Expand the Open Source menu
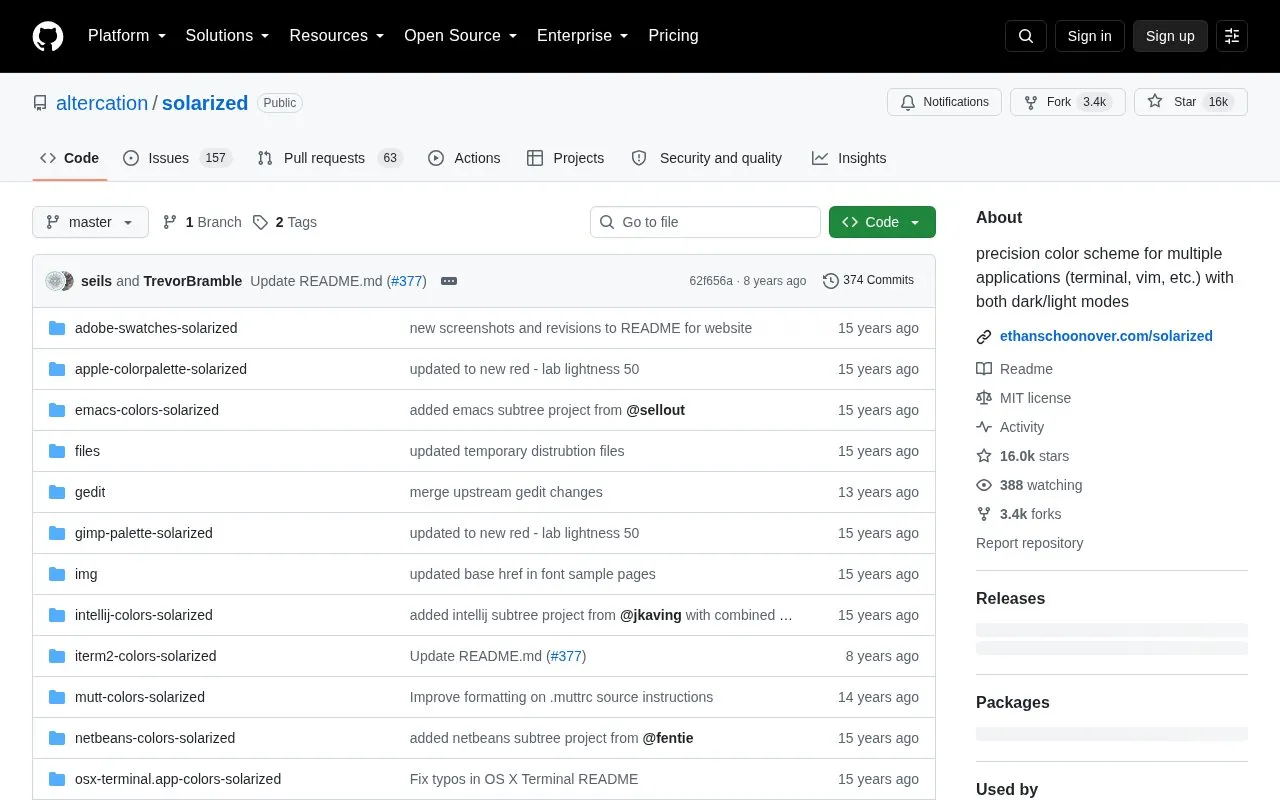The width and height of the screenshot is (1280, 800). pyautogui.click(x=461, y=36)
